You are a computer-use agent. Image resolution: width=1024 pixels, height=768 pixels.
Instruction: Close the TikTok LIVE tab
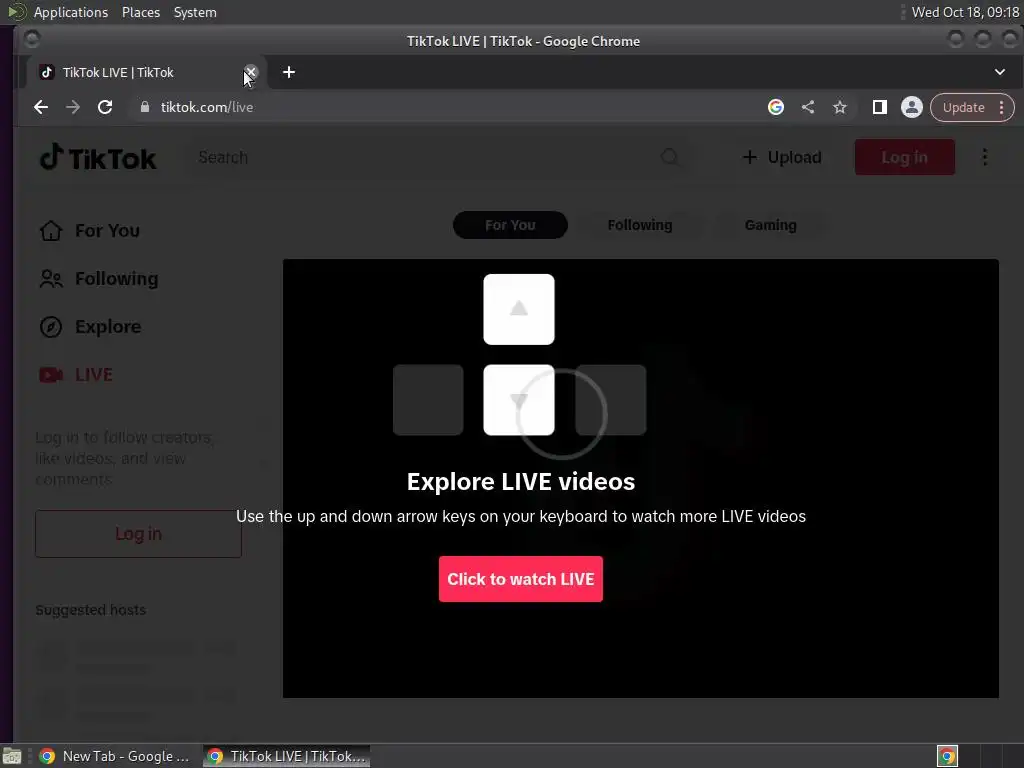[x=251, y=72]
